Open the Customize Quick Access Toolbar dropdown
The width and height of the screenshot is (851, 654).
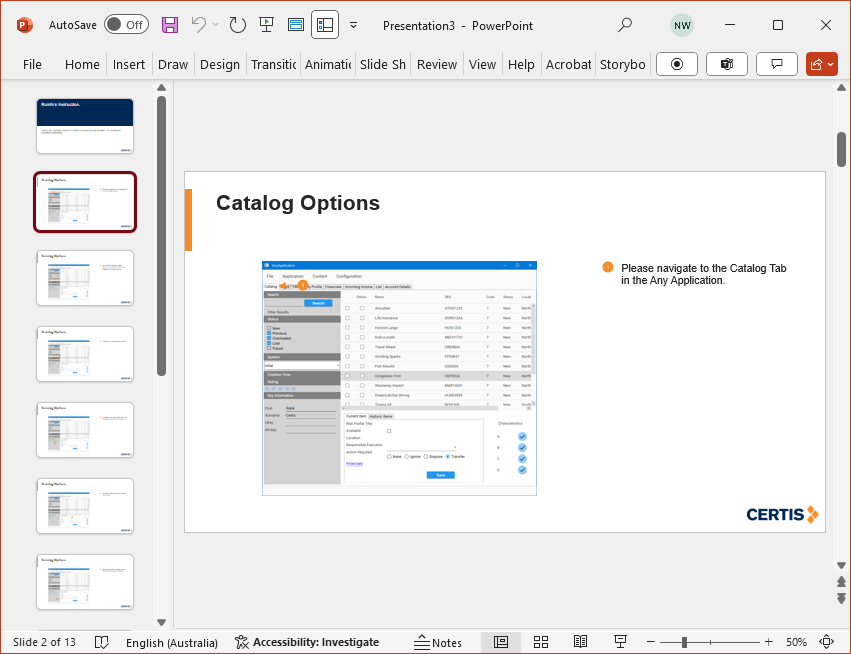353,24
